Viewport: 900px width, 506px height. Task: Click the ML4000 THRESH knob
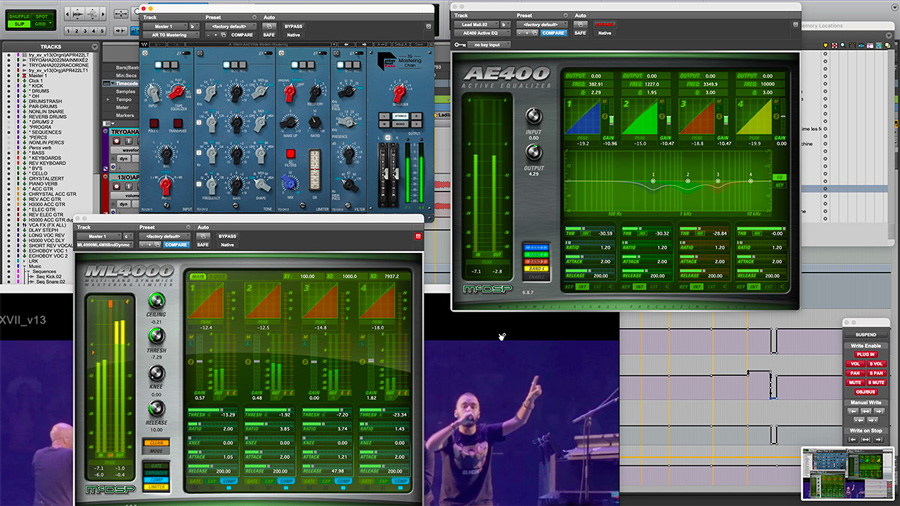point(156,336)
